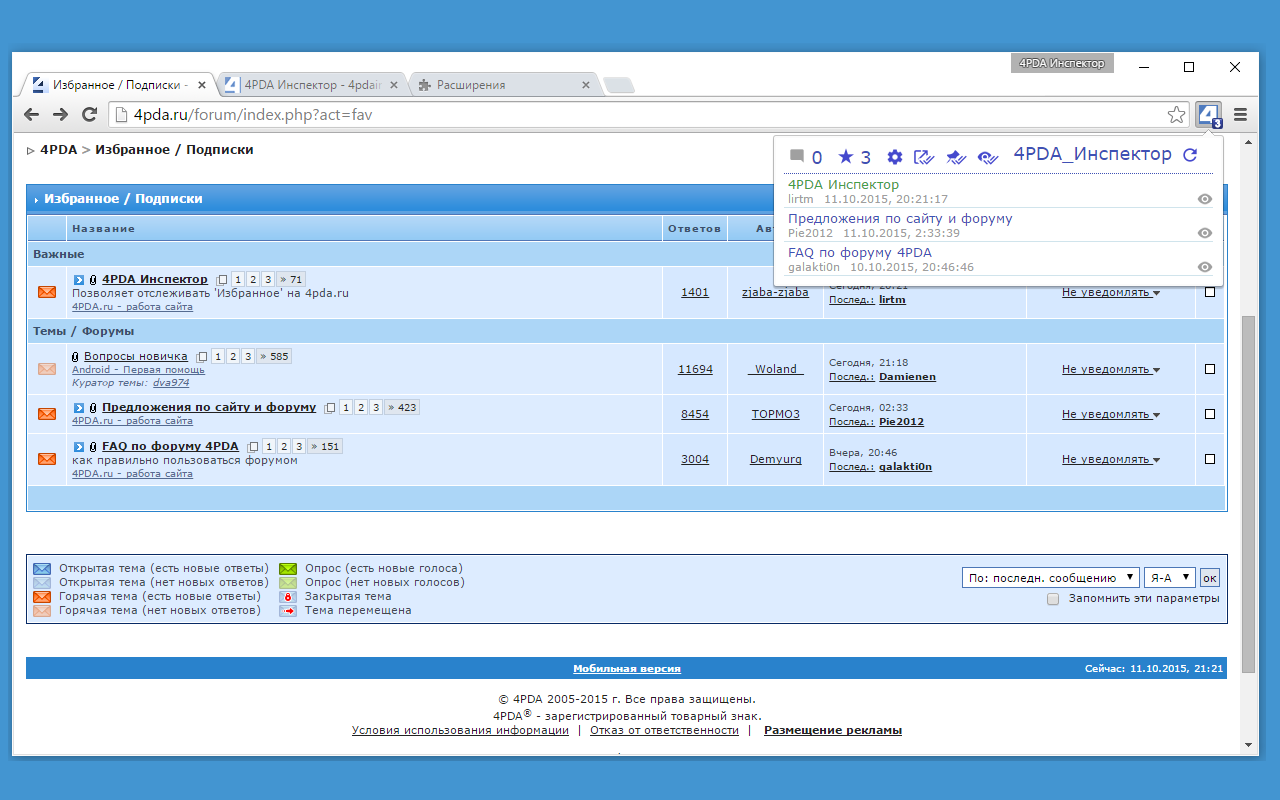Click the 4PDA Inspector extension toolbar icon
The image size is (1280, 800).
click(x=1209, y=114)
